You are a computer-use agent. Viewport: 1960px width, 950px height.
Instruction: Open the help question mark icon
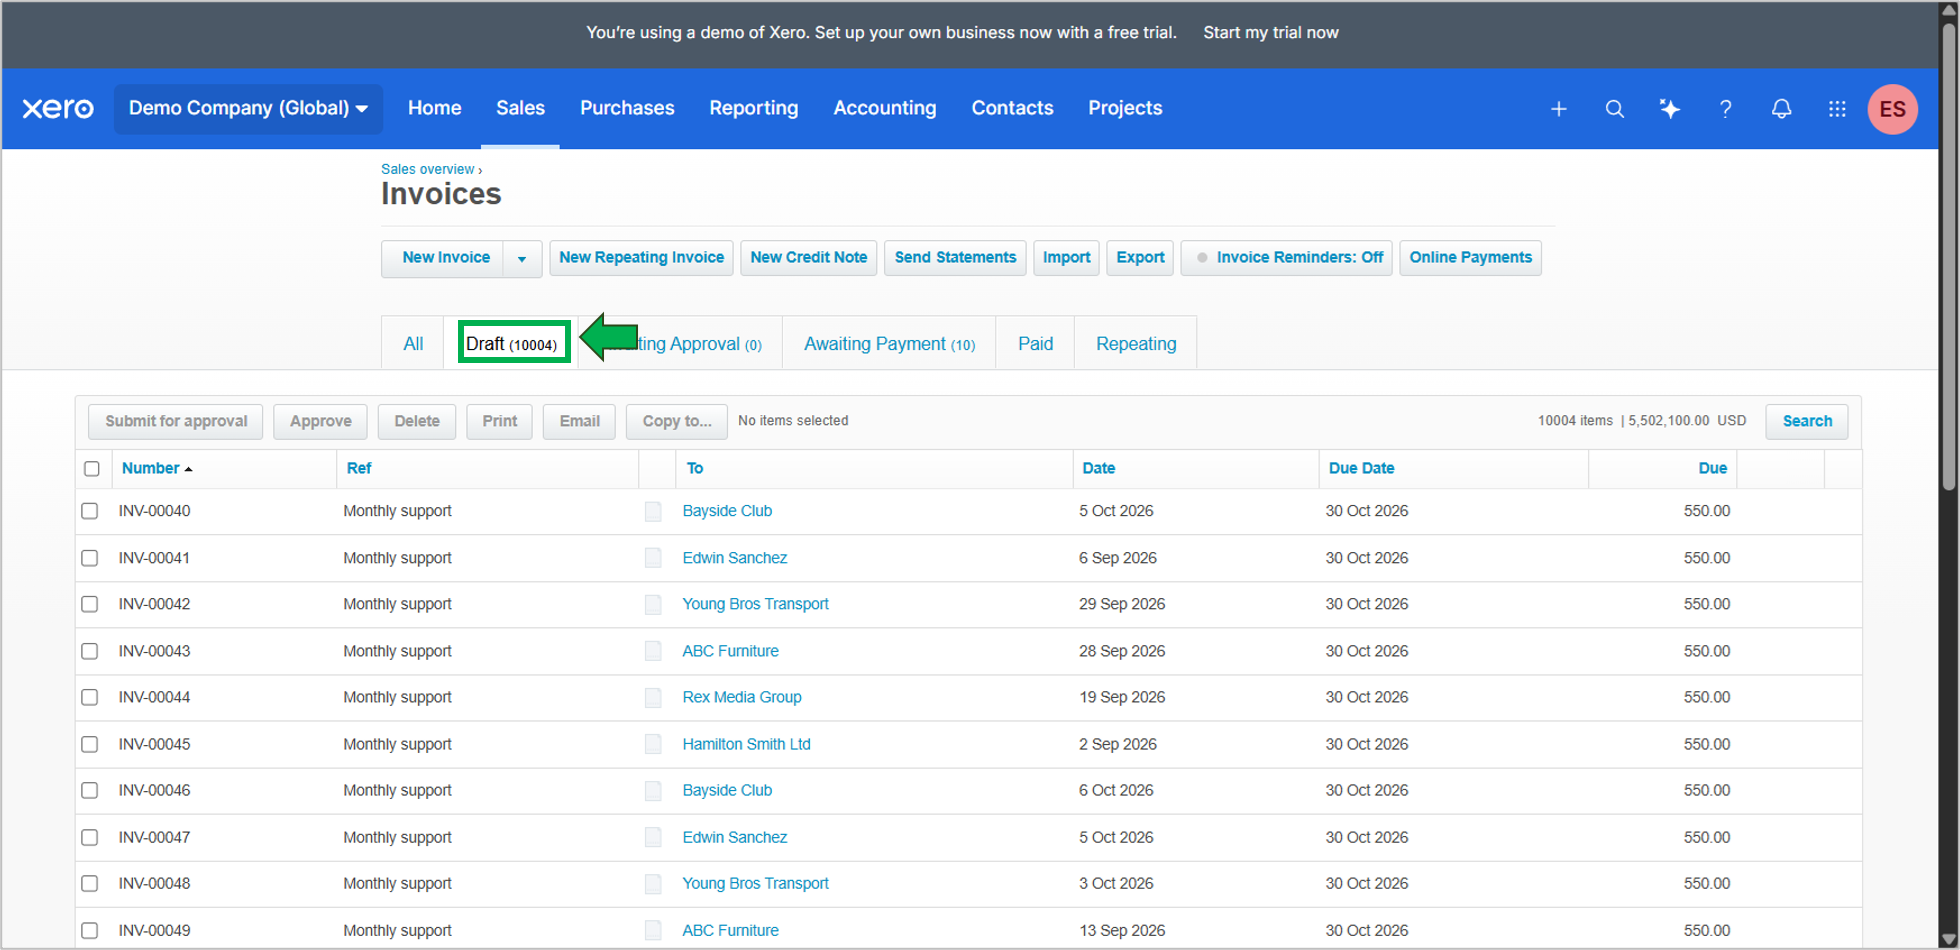pos(1725,109)
